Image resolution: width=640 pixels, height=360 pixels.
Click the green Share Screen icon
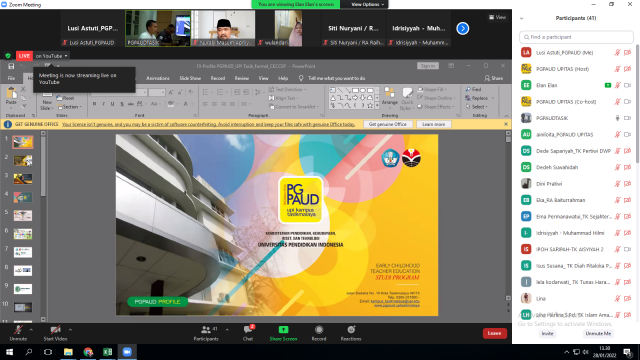pyautogui.click(x=283, y=329)
